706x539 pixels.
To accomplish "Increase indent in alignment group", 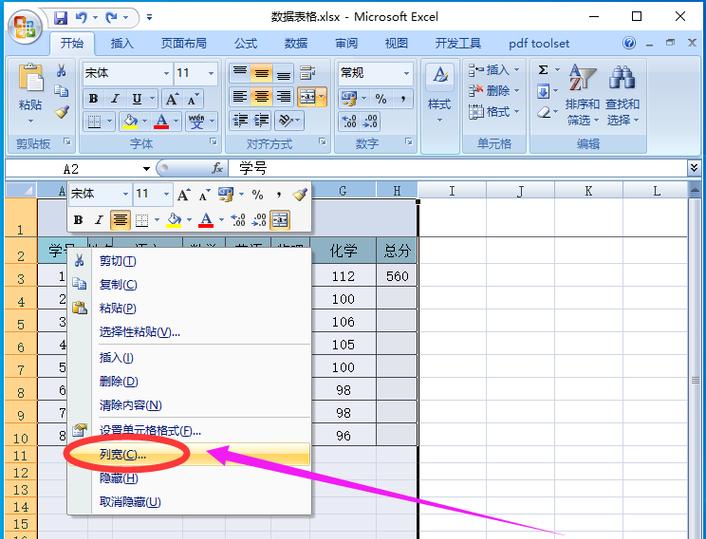I will pos(262,121).
